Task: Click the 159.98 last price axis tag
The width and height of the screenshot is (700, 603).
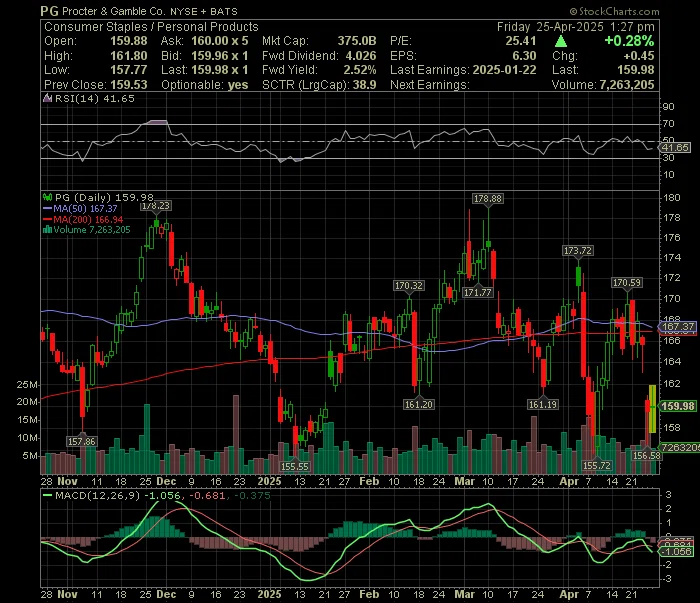Action: coord(677,406)
